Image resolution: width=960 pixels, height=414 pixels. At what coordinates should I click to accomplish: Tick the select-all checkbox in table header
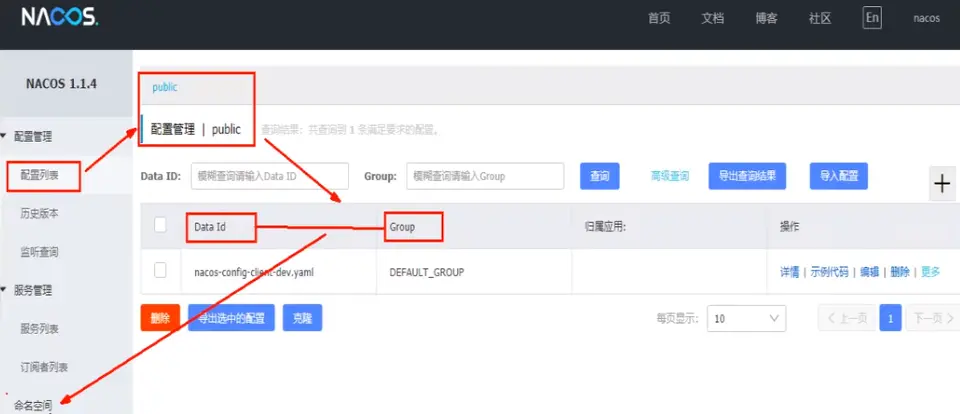(160, 225)
